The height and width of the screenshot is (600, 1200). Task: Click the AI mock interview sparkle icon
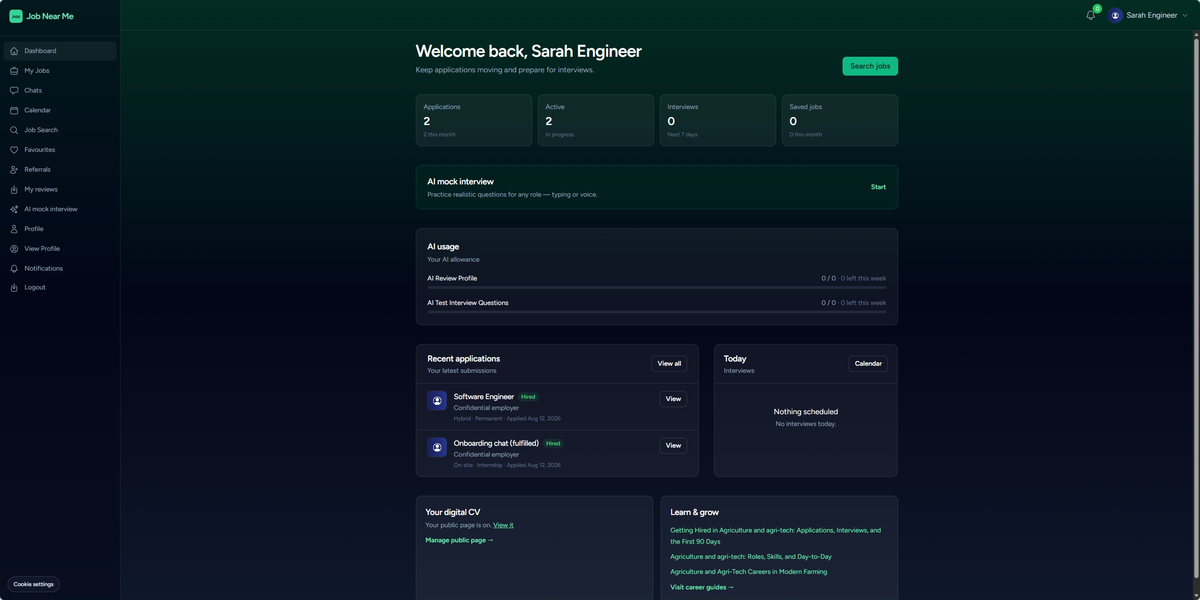click(x=14, y=209)
